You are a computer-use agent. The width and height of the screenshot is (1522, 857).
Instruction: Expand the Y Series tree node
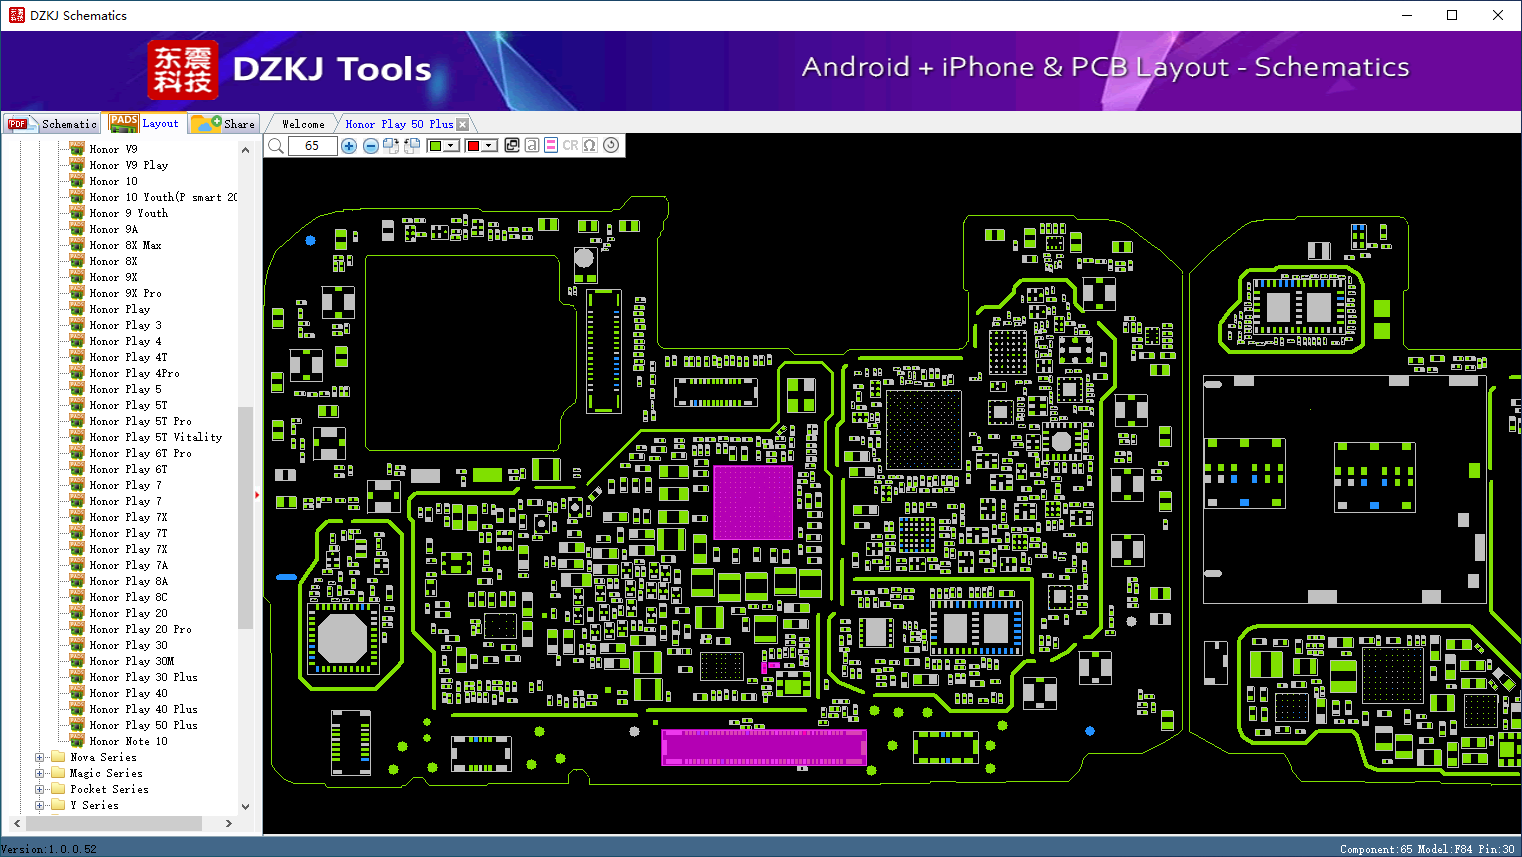tap(40, 805)
